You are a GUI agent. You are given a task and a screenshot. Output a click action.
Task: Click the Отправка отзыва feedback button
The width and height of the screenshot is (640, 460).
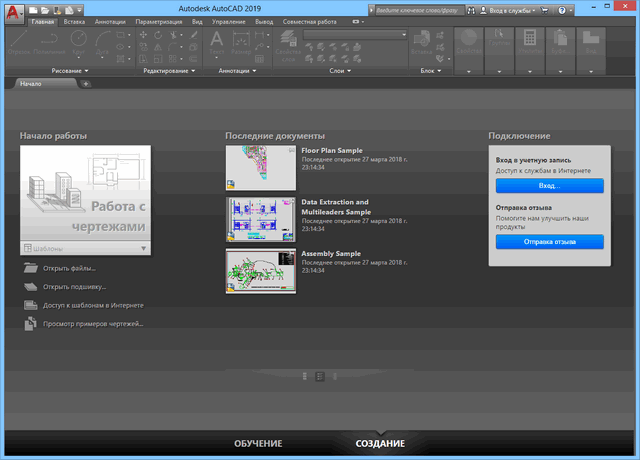[x=549, y=242]
